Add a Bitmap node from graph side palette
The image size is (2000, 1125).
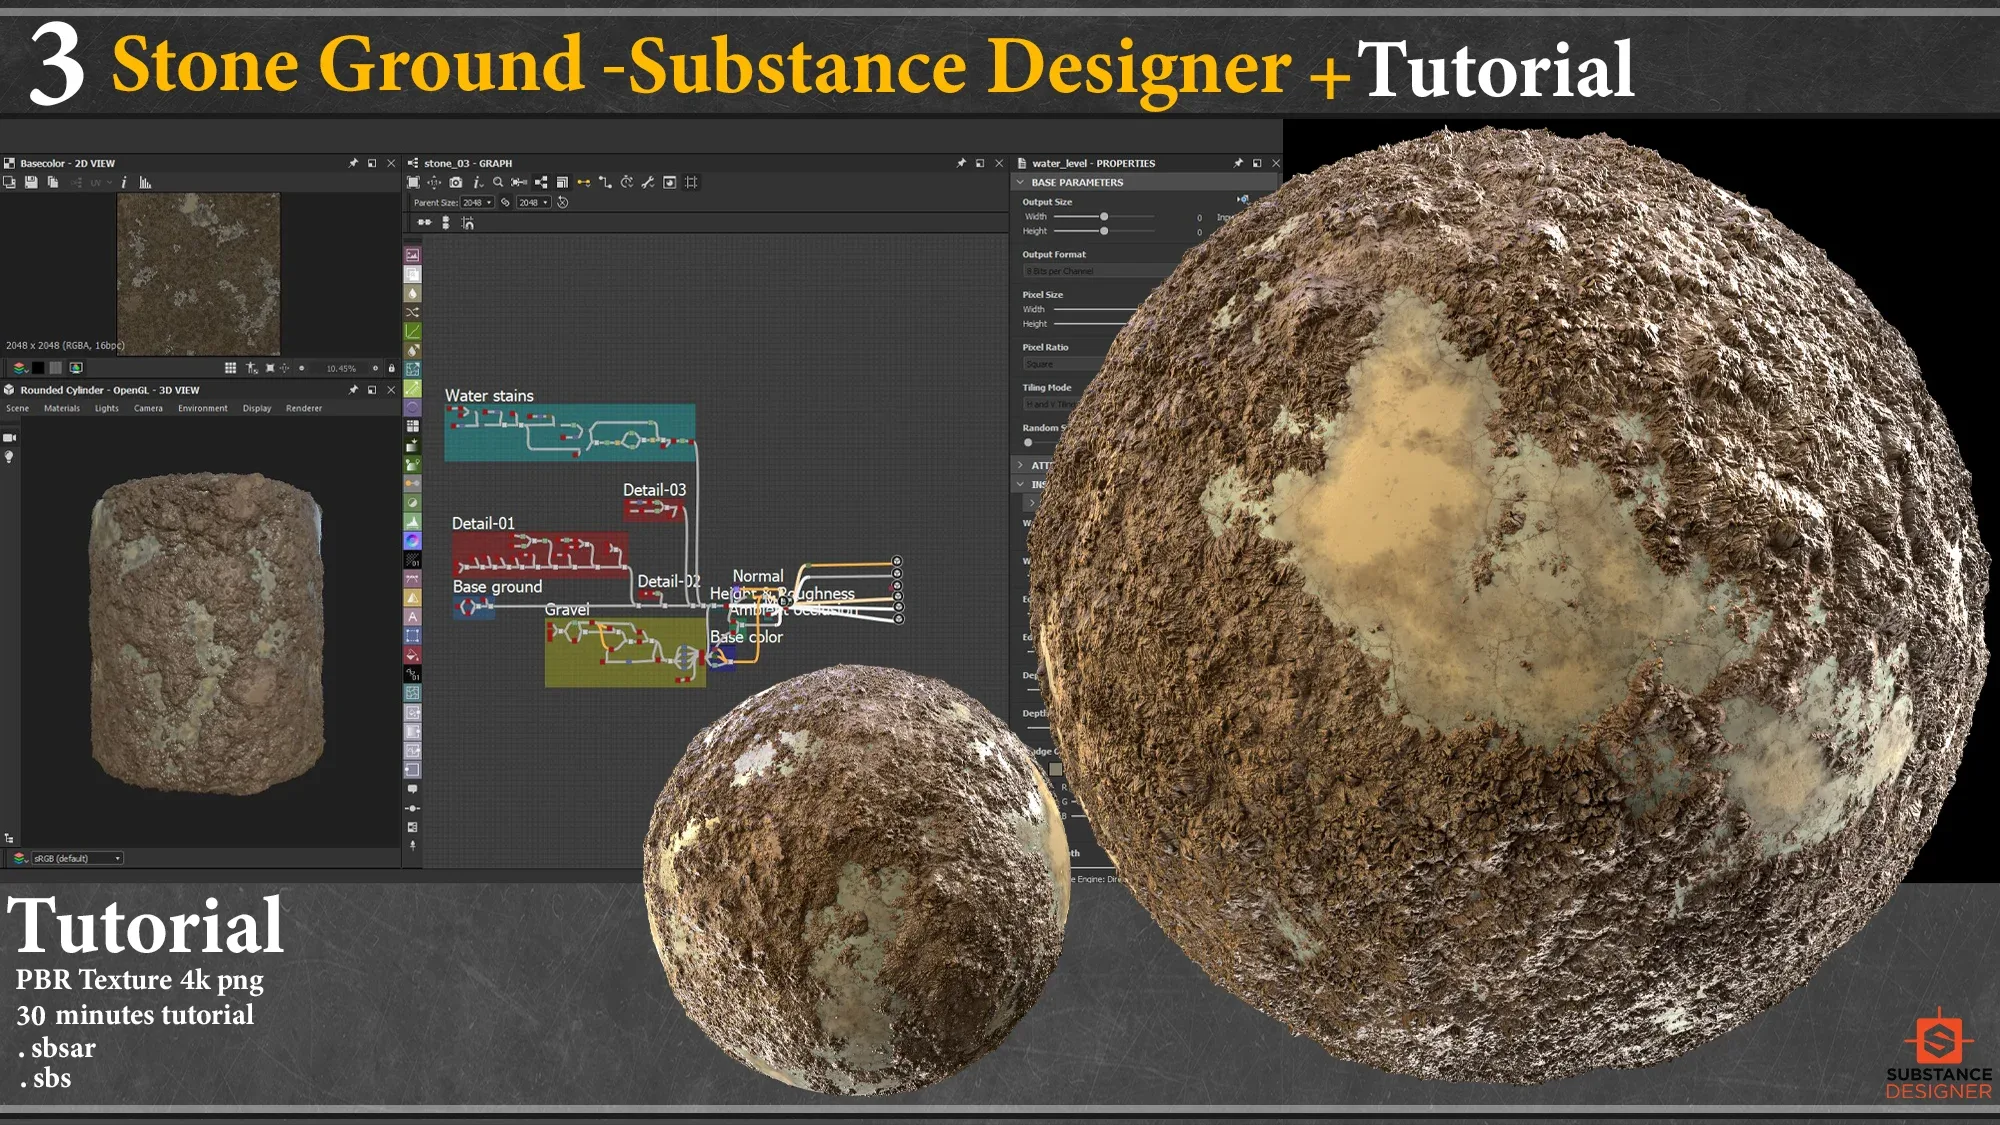pyautogui.click(x=412, y=255)
